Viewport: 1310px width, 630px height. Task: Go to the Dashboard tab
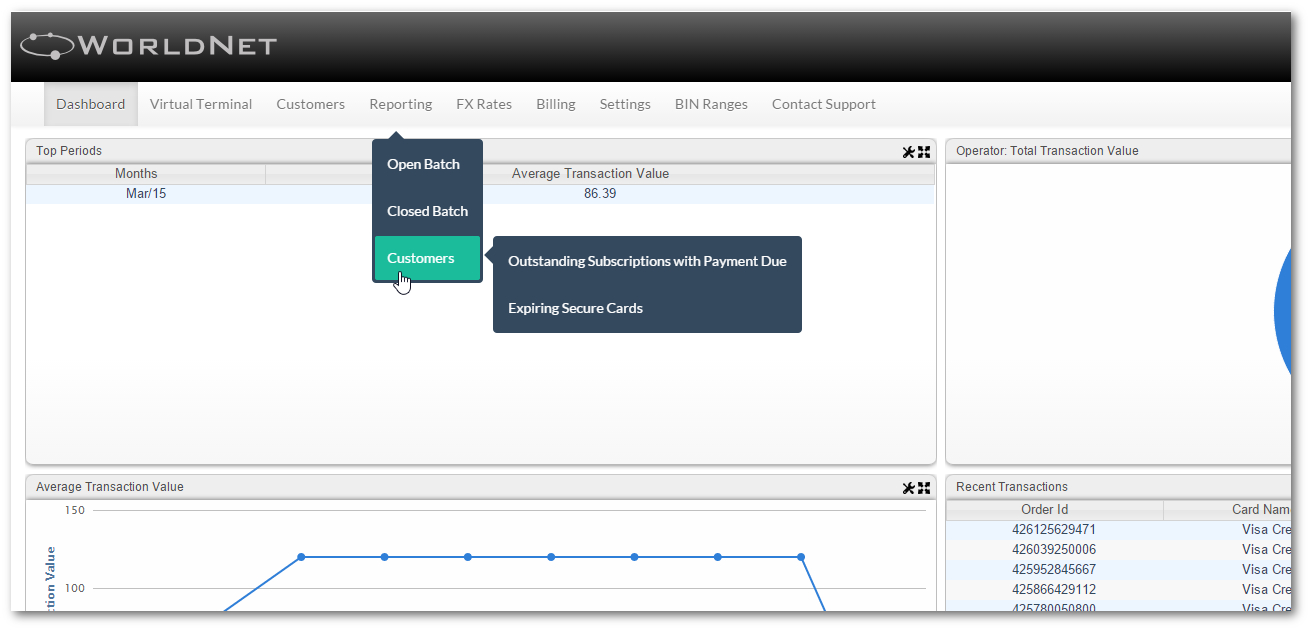click(x=91, y=104)
